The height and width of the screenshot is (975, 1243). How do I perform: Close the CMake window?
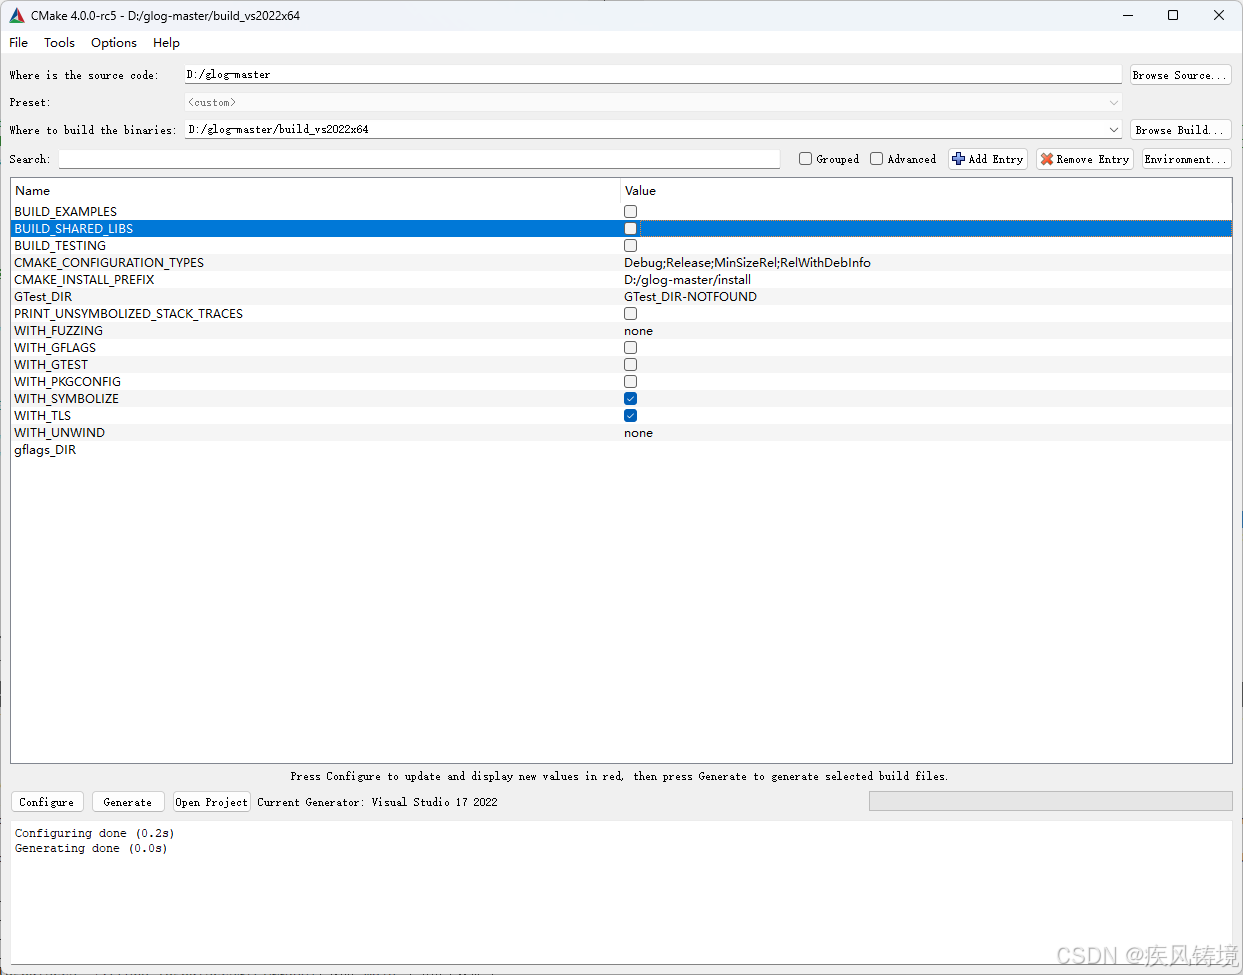click(1219, 15)
